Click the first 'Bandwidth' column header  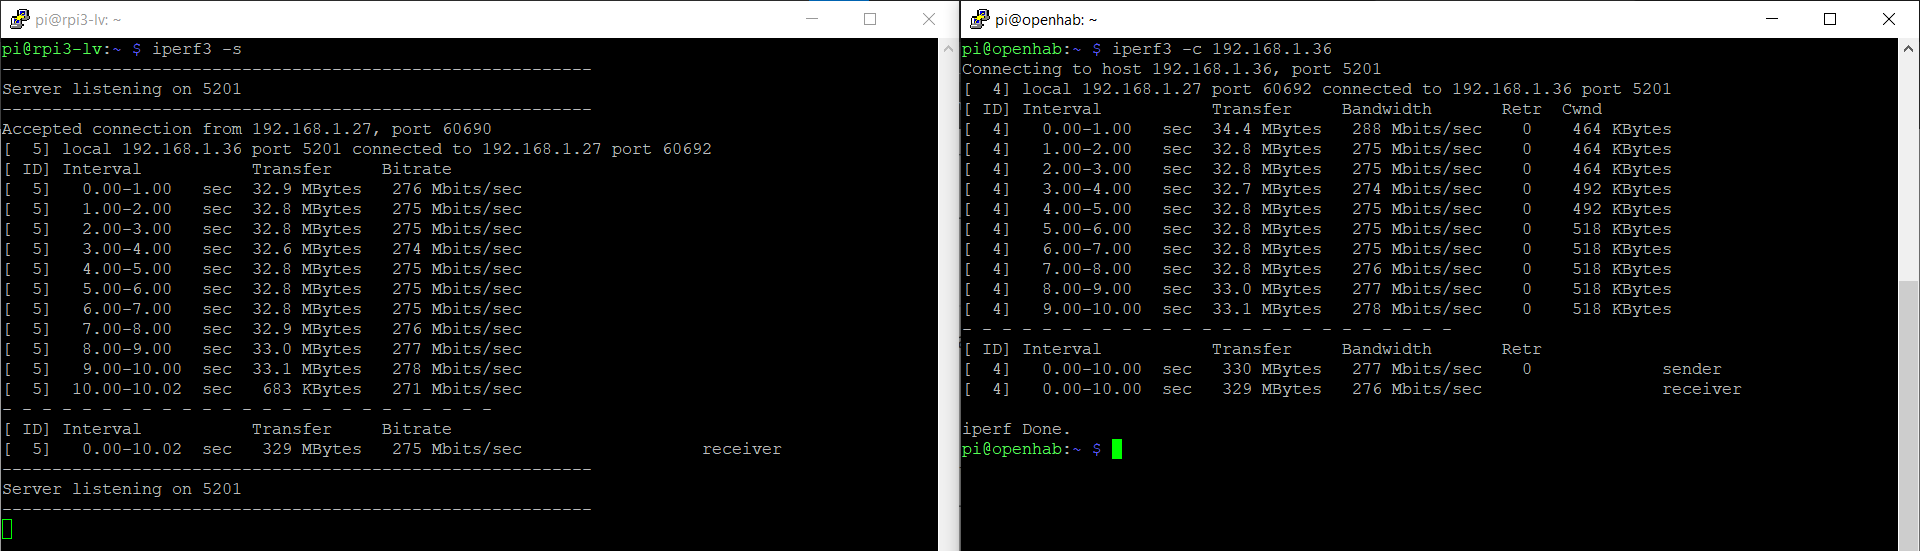1387,109
